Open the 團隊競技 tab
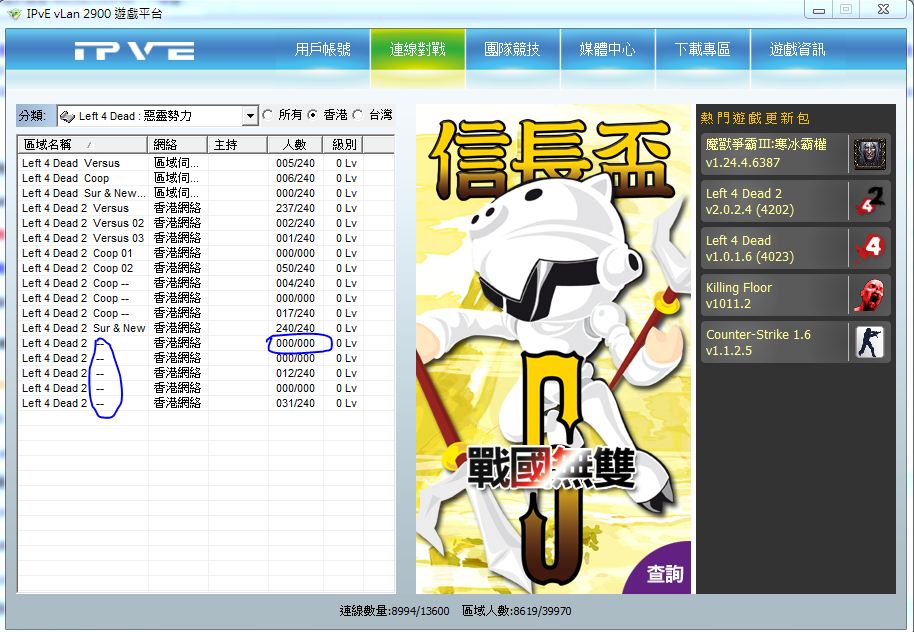Image resolution: width=914 pixels, height=632 pixels. point(512,50)
